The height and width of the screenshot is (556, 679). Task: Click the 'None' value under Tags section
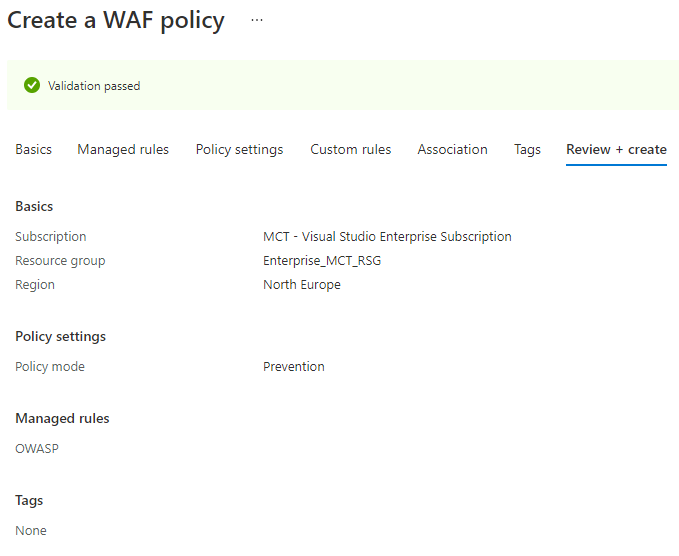point(31,531)
